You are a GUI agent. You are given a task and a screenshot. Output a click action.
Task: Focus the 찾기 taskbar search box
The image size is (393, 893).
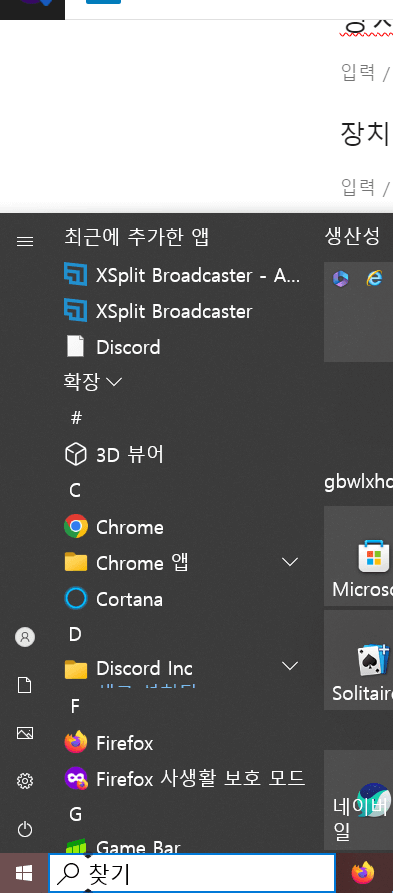coord(192,873)
